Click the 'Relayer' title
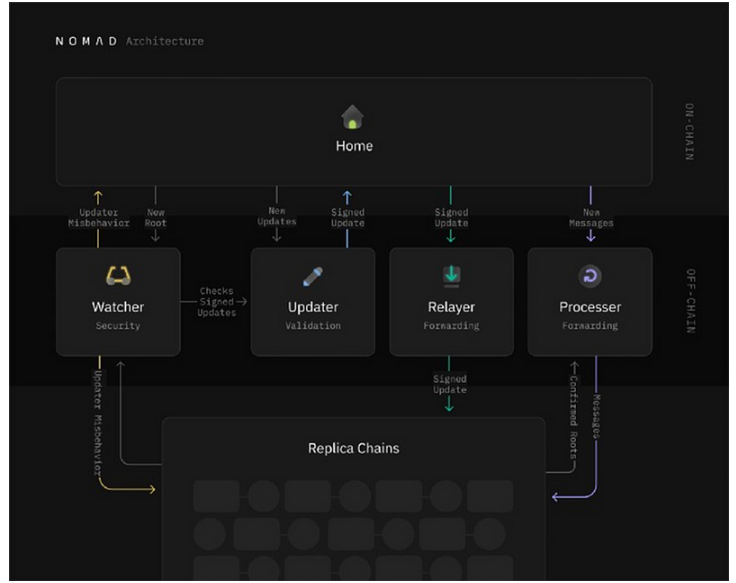736x583 pixels. [x=452, y=307]
